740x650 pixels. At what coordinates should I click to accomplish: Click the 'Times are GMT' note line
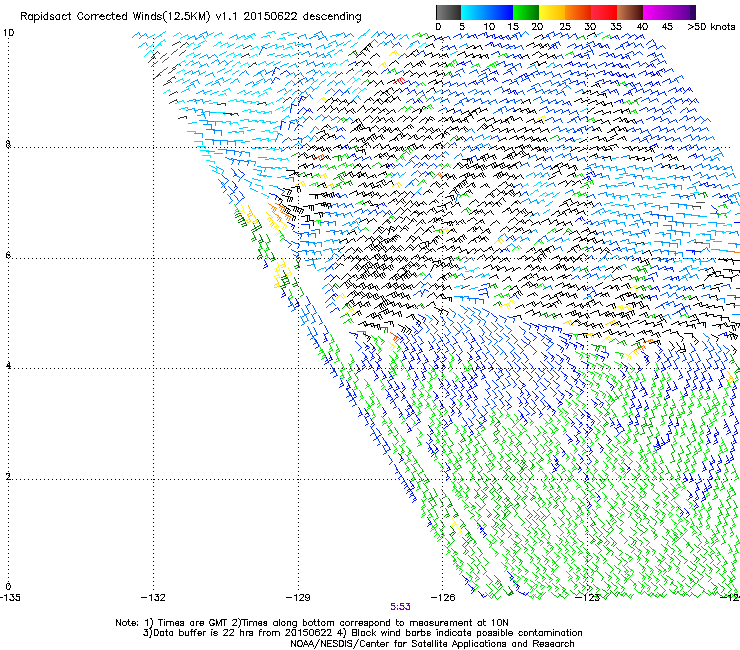(312, 623)
